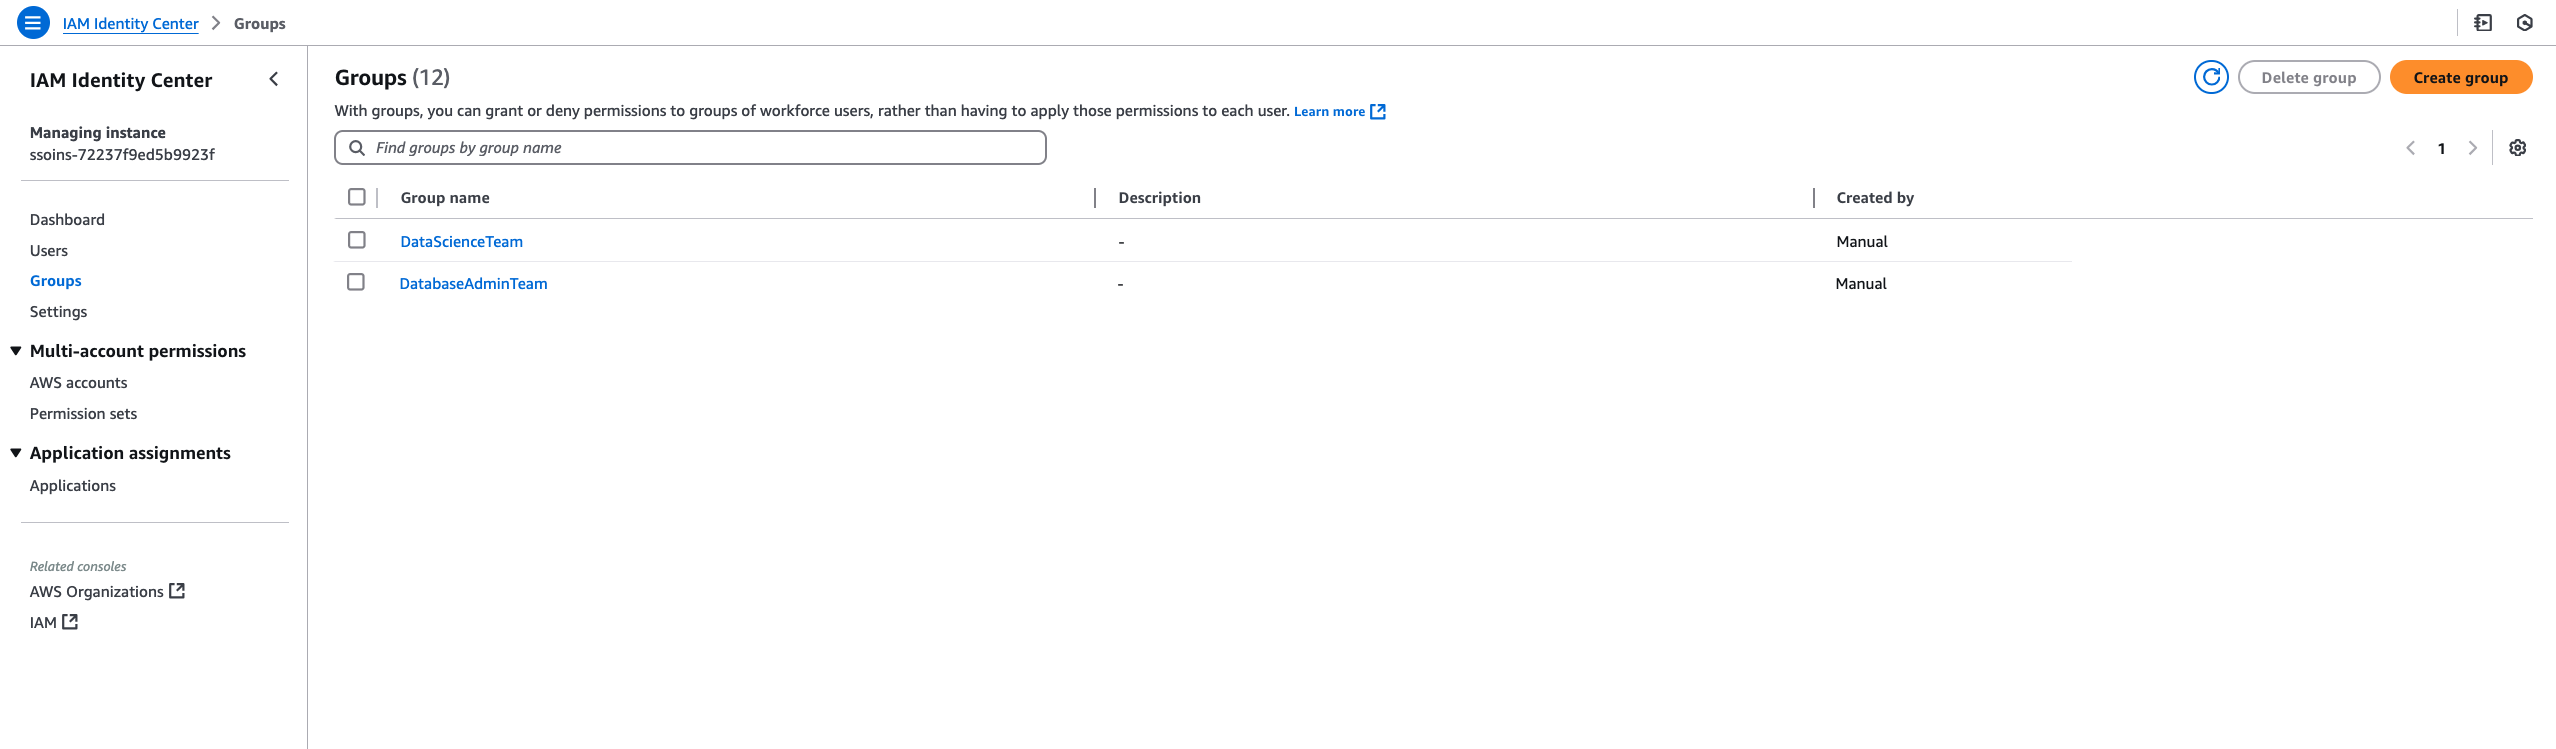Select Groups in the sidebar
The height and width of the screenshot is (749, 2556).
pos(56,281)
